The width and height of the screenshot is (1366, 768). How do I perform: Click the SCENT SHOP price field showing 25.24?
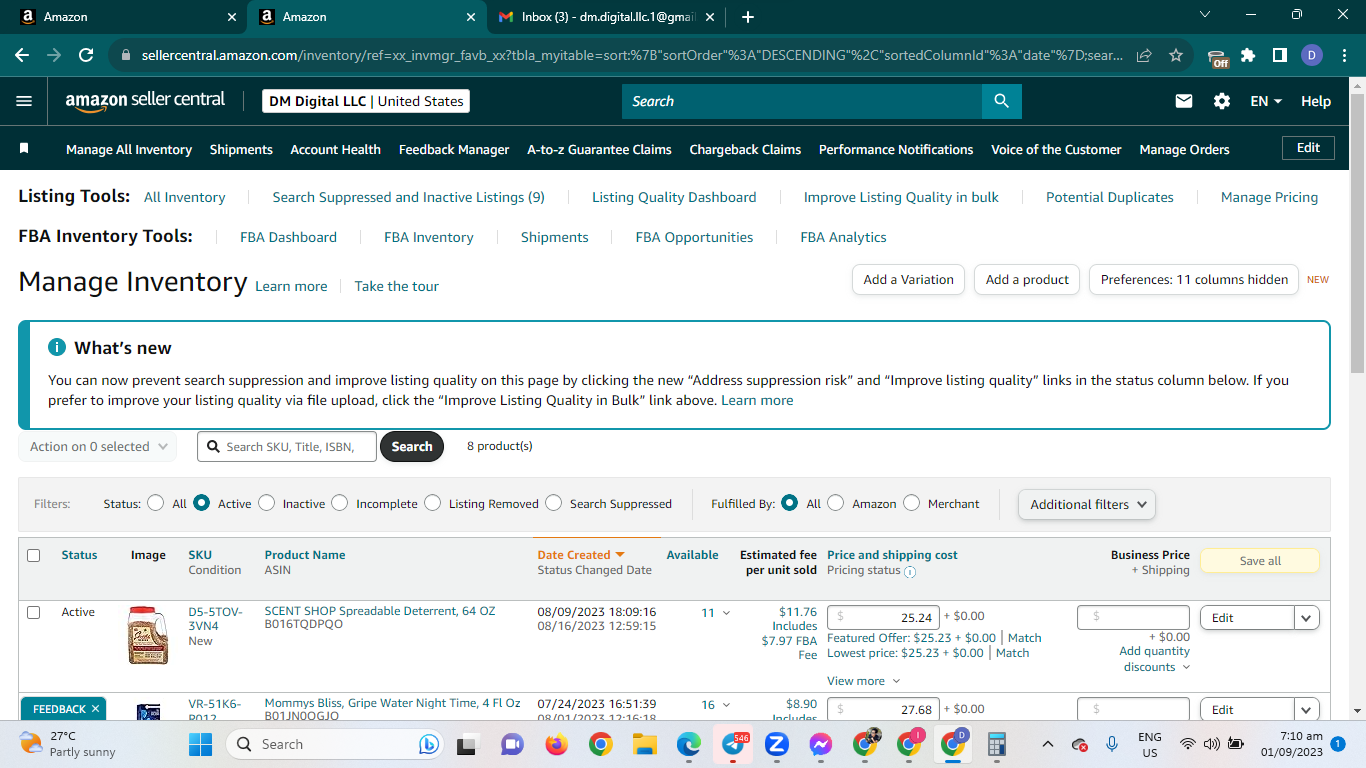coord(883,617)
